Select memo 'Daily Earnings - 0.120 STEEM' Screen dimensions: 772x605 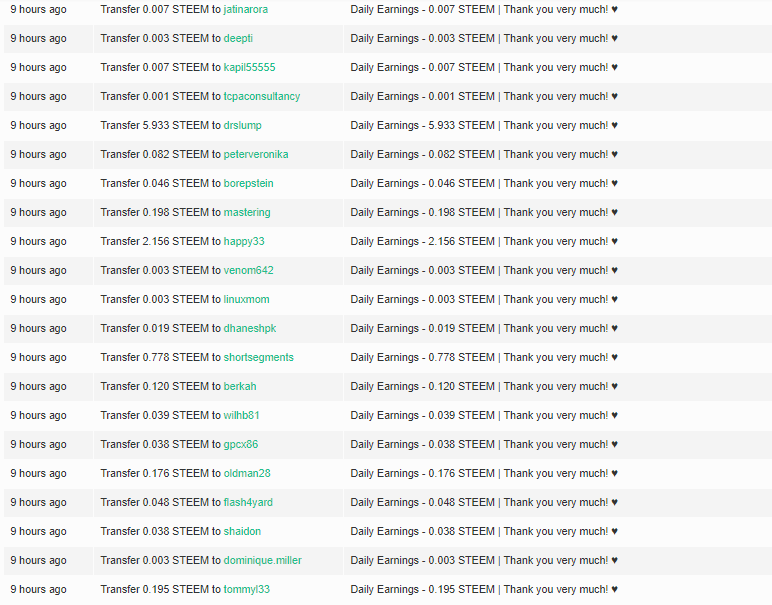pos(422,387)
